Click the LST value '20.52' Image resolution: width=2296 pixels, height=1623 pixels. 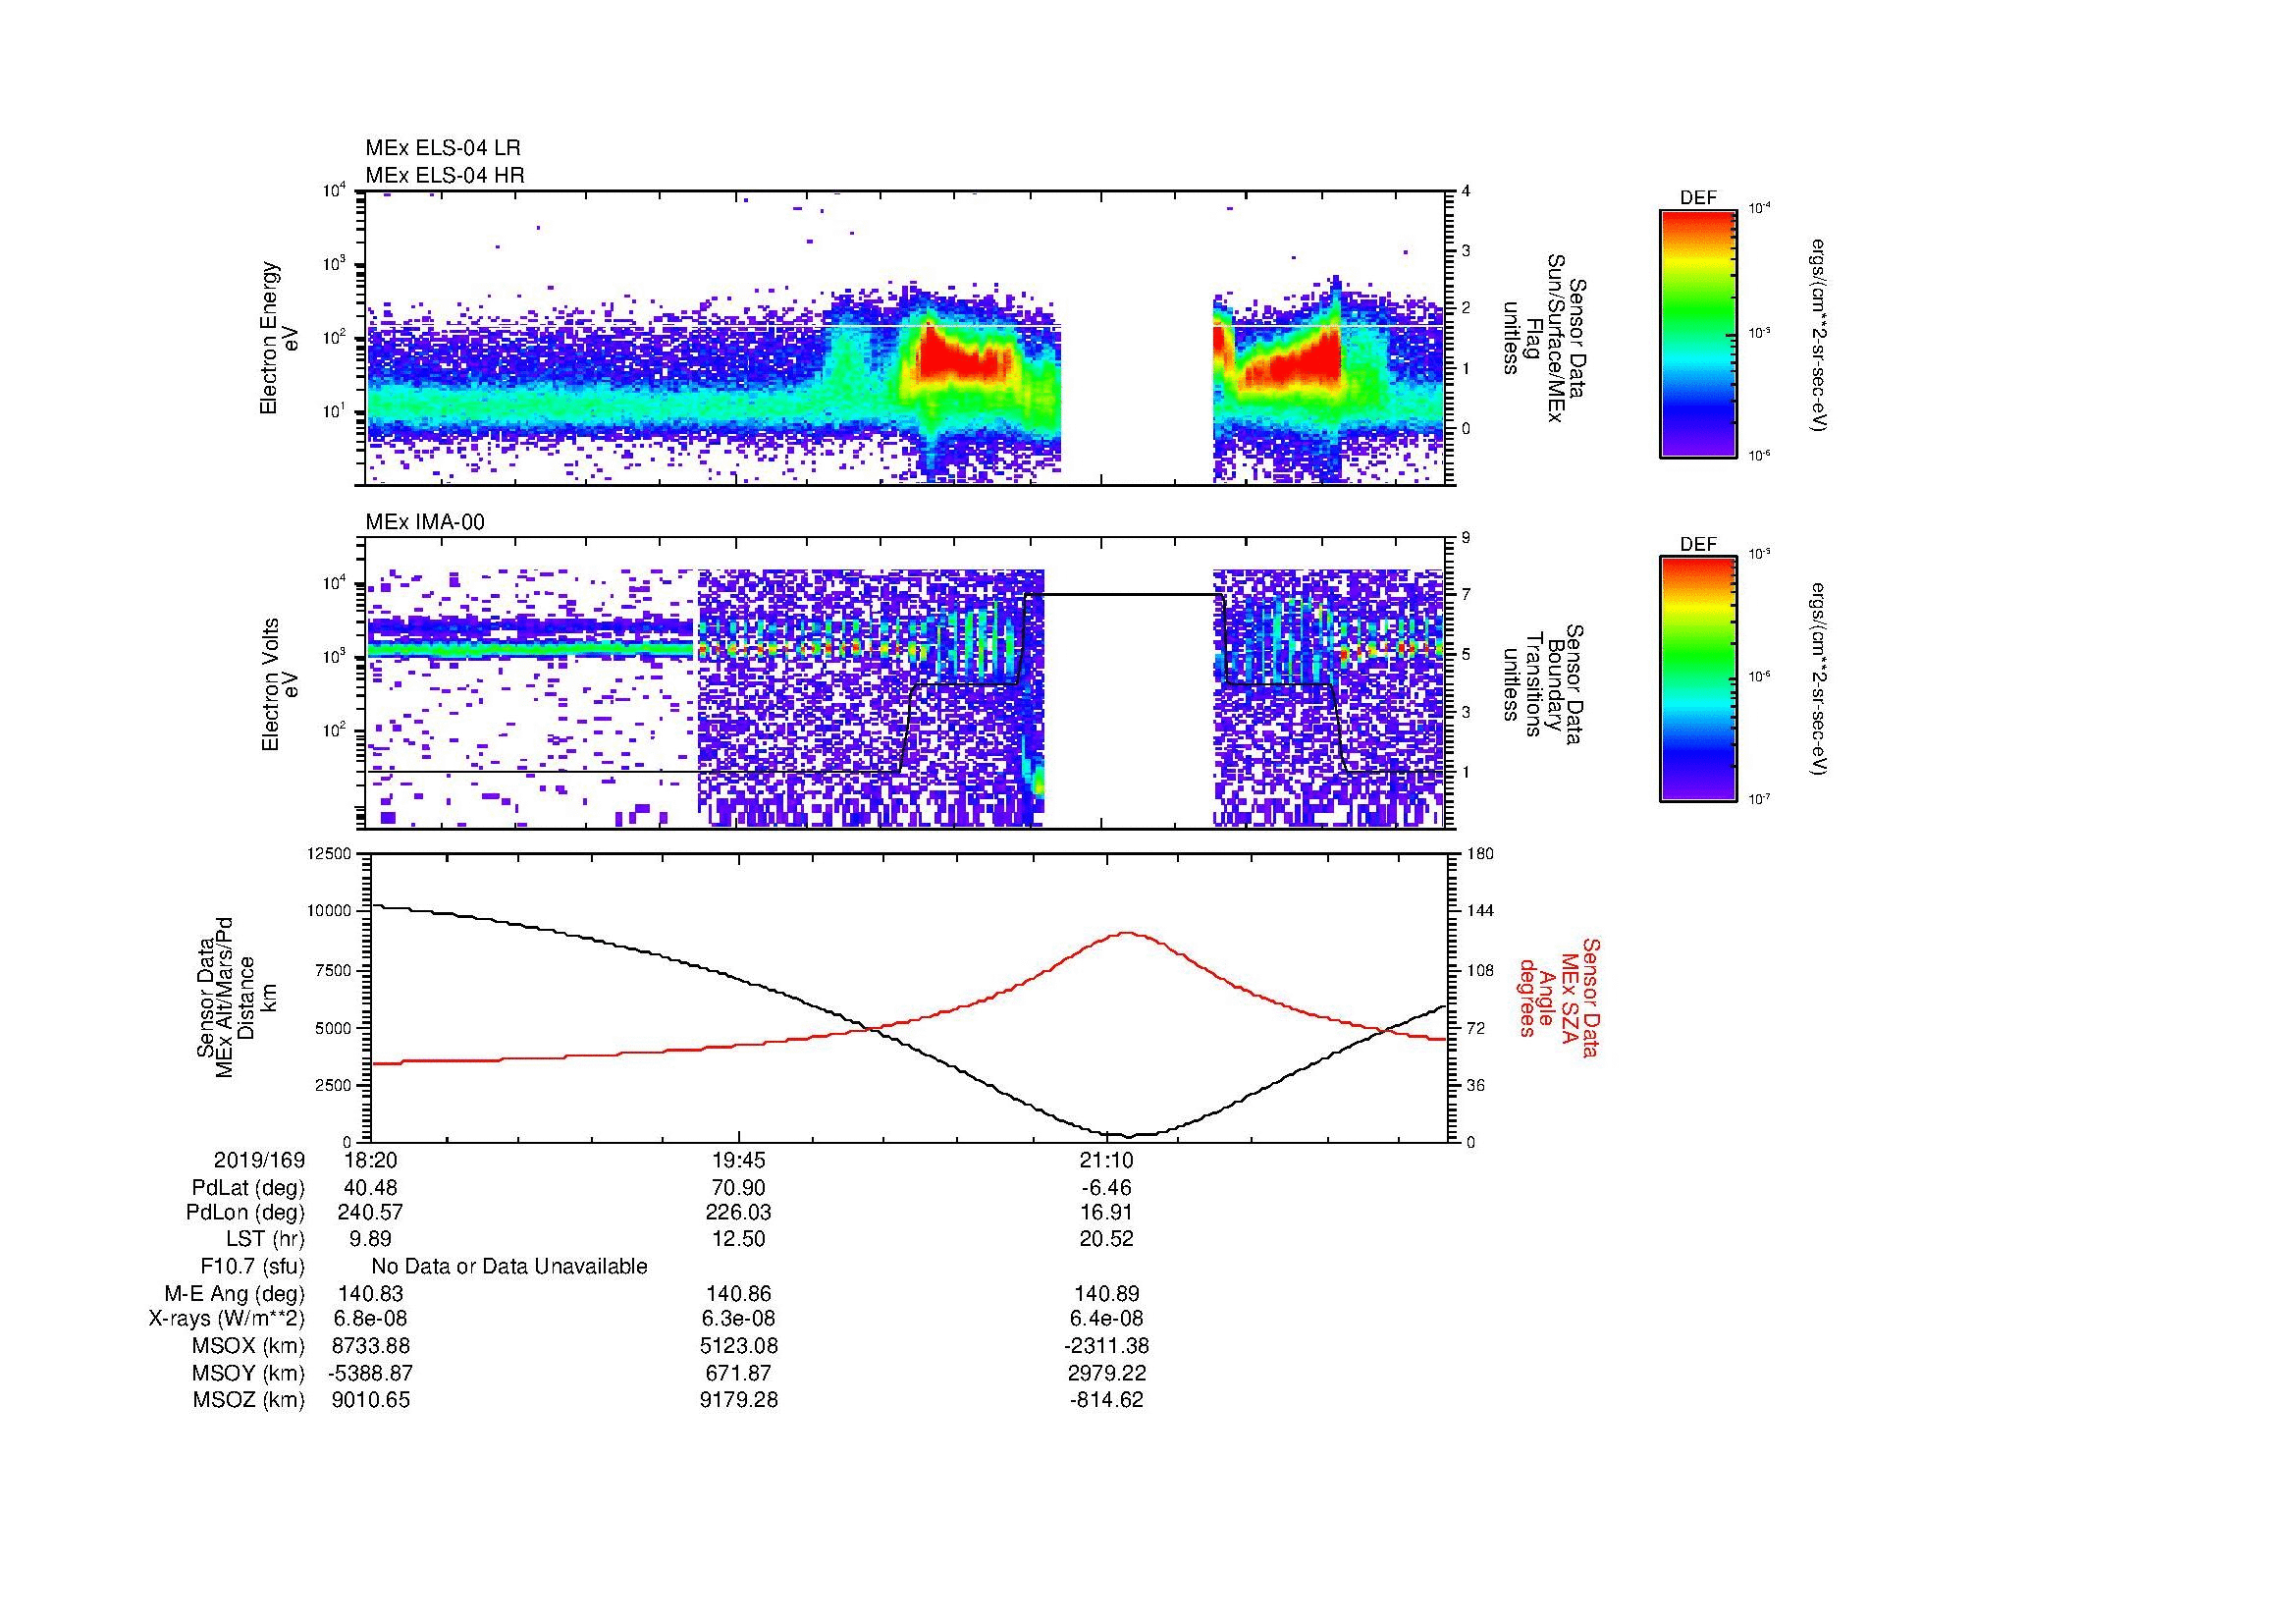[x=1106, y=1239]
